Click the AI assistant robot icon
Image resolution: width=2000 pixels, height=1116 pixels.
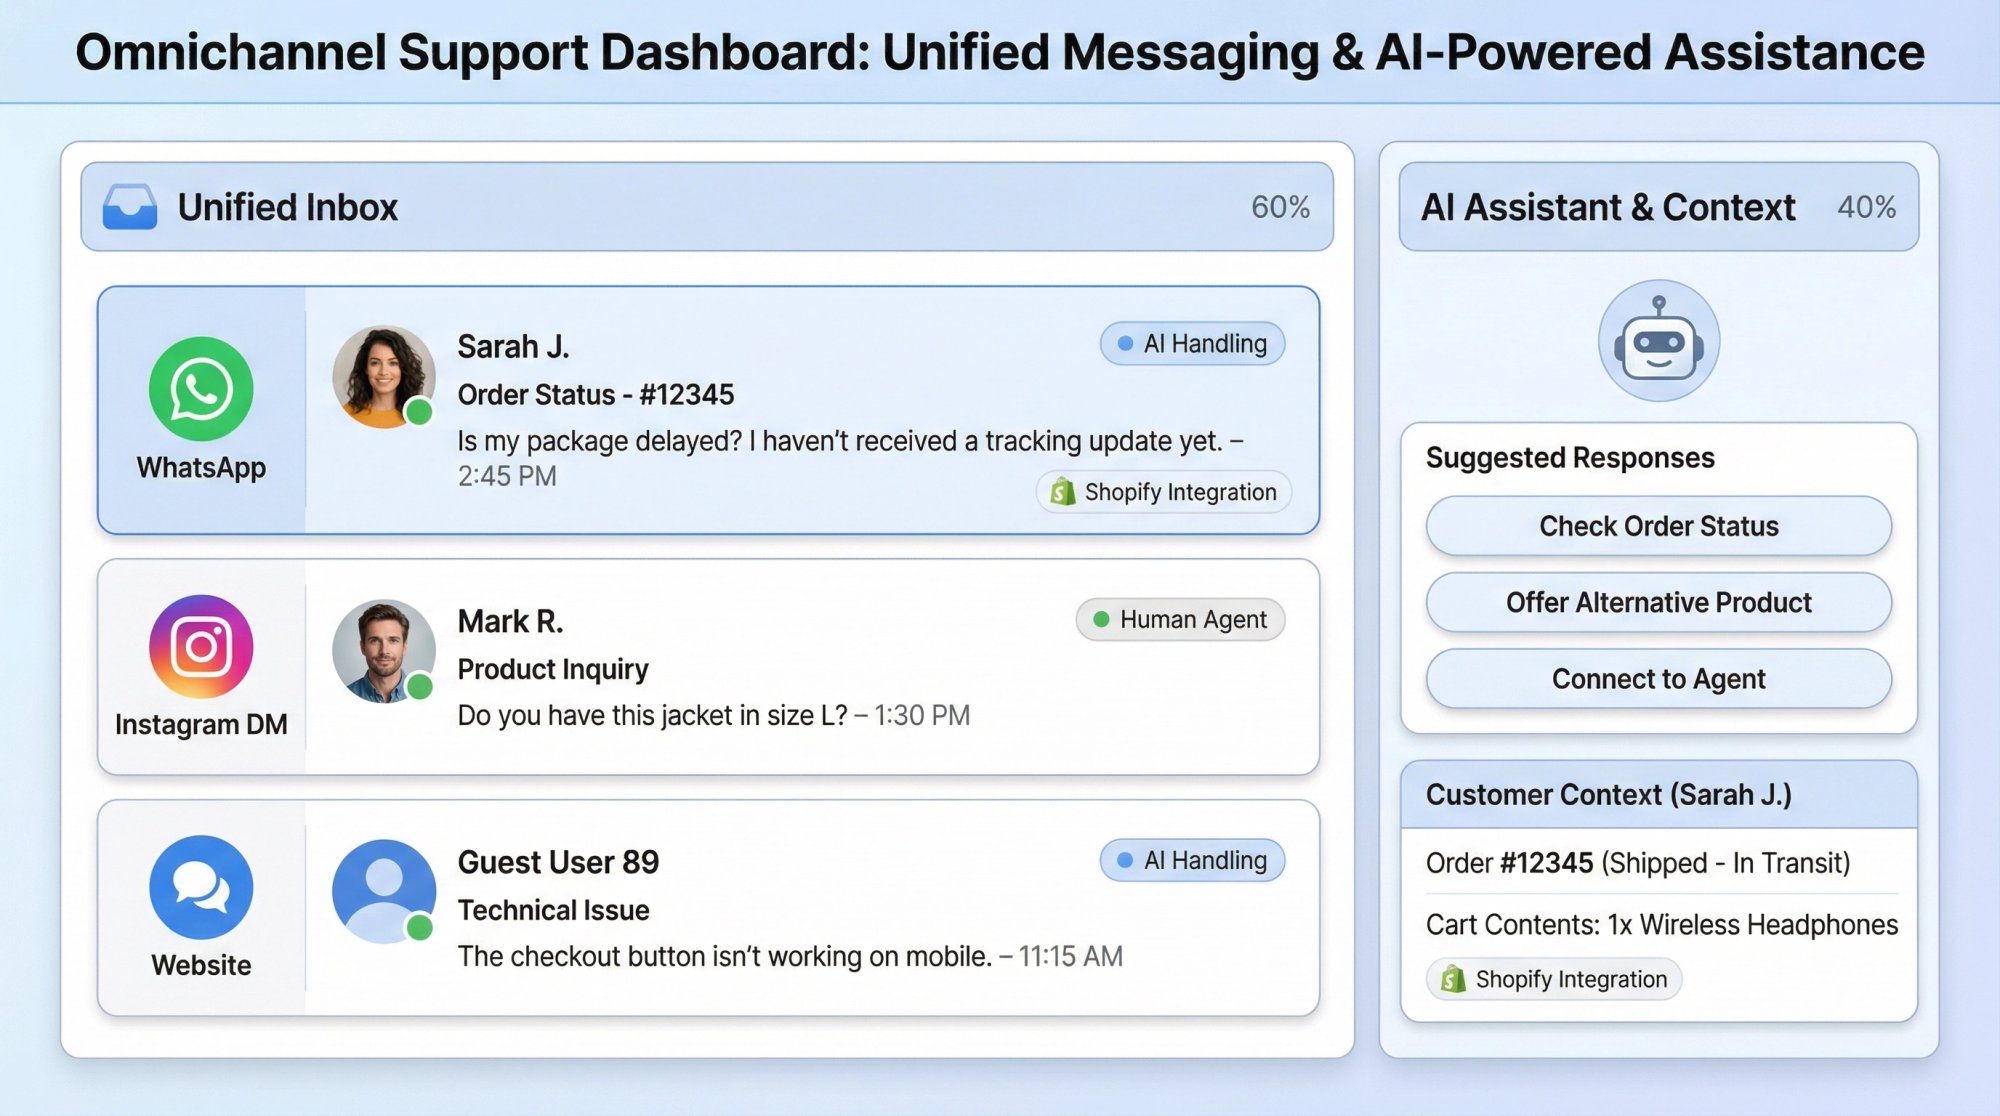pyautogui.click(x=1659, y=341)
